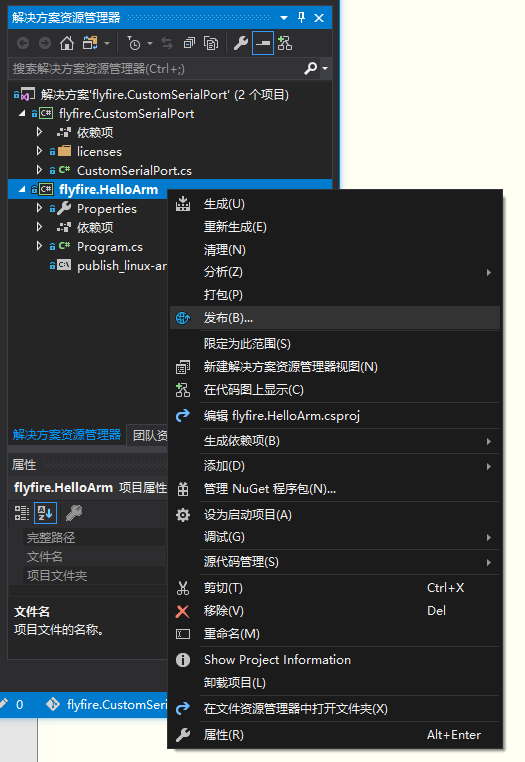Click the Pending Changes Filter clock icon

[x=134, y=44]
